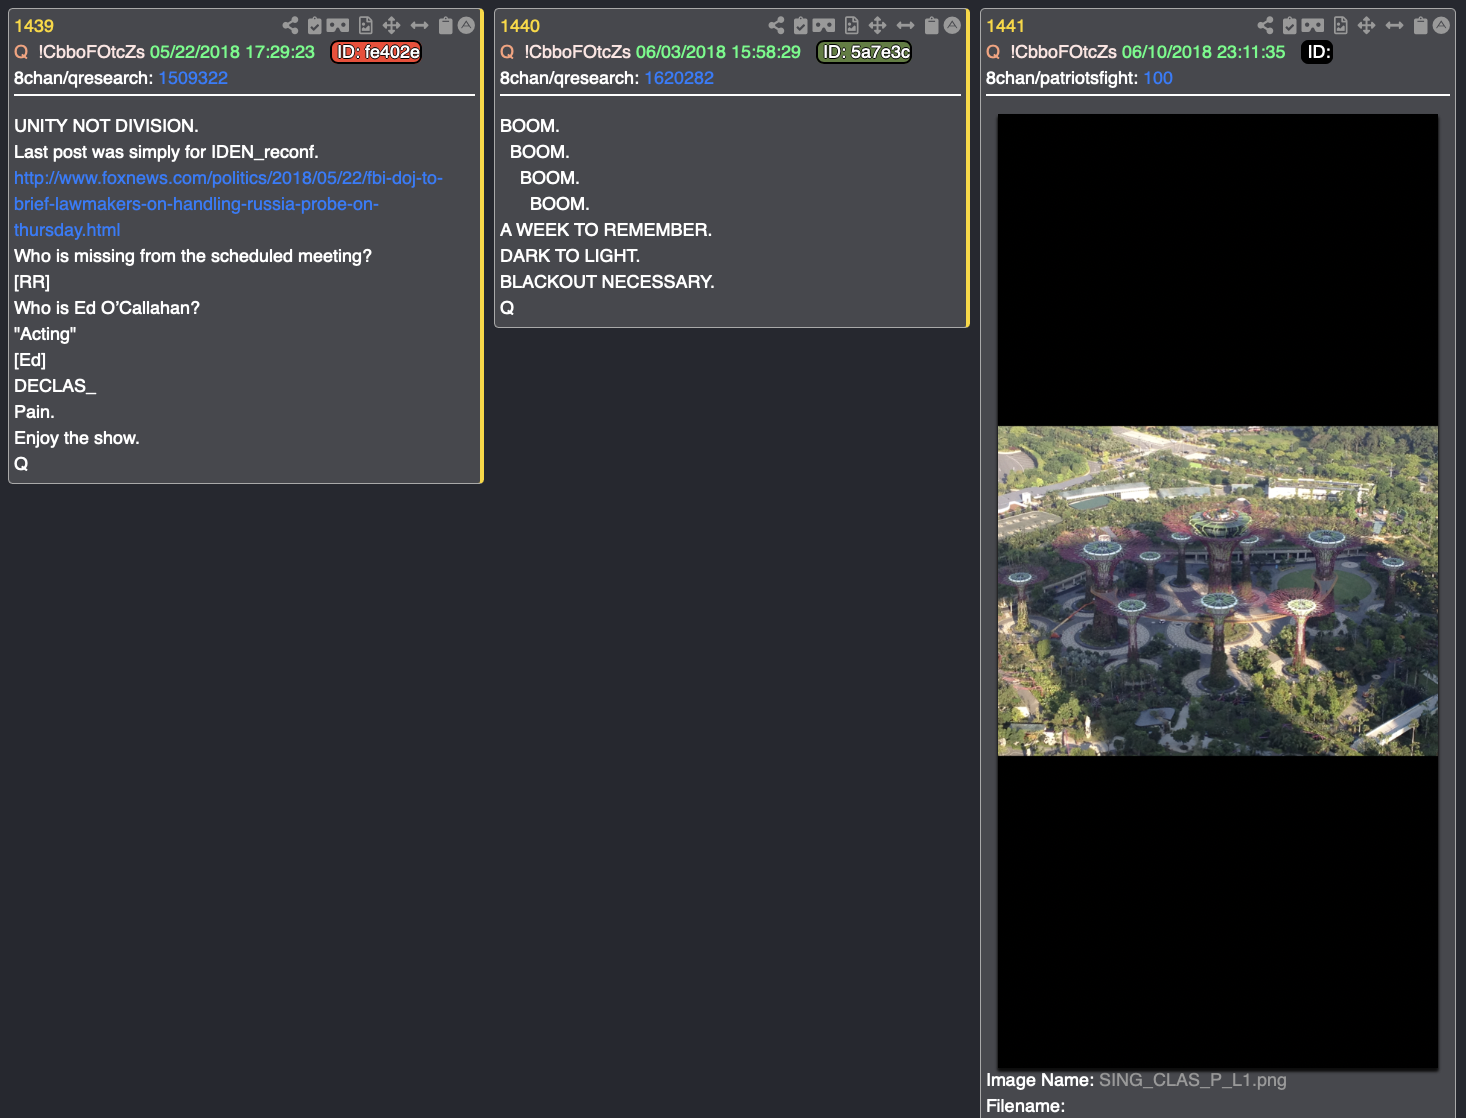Click post number 1439
The height and width of the screenshot is (1118, 1466).
[34, 26]
